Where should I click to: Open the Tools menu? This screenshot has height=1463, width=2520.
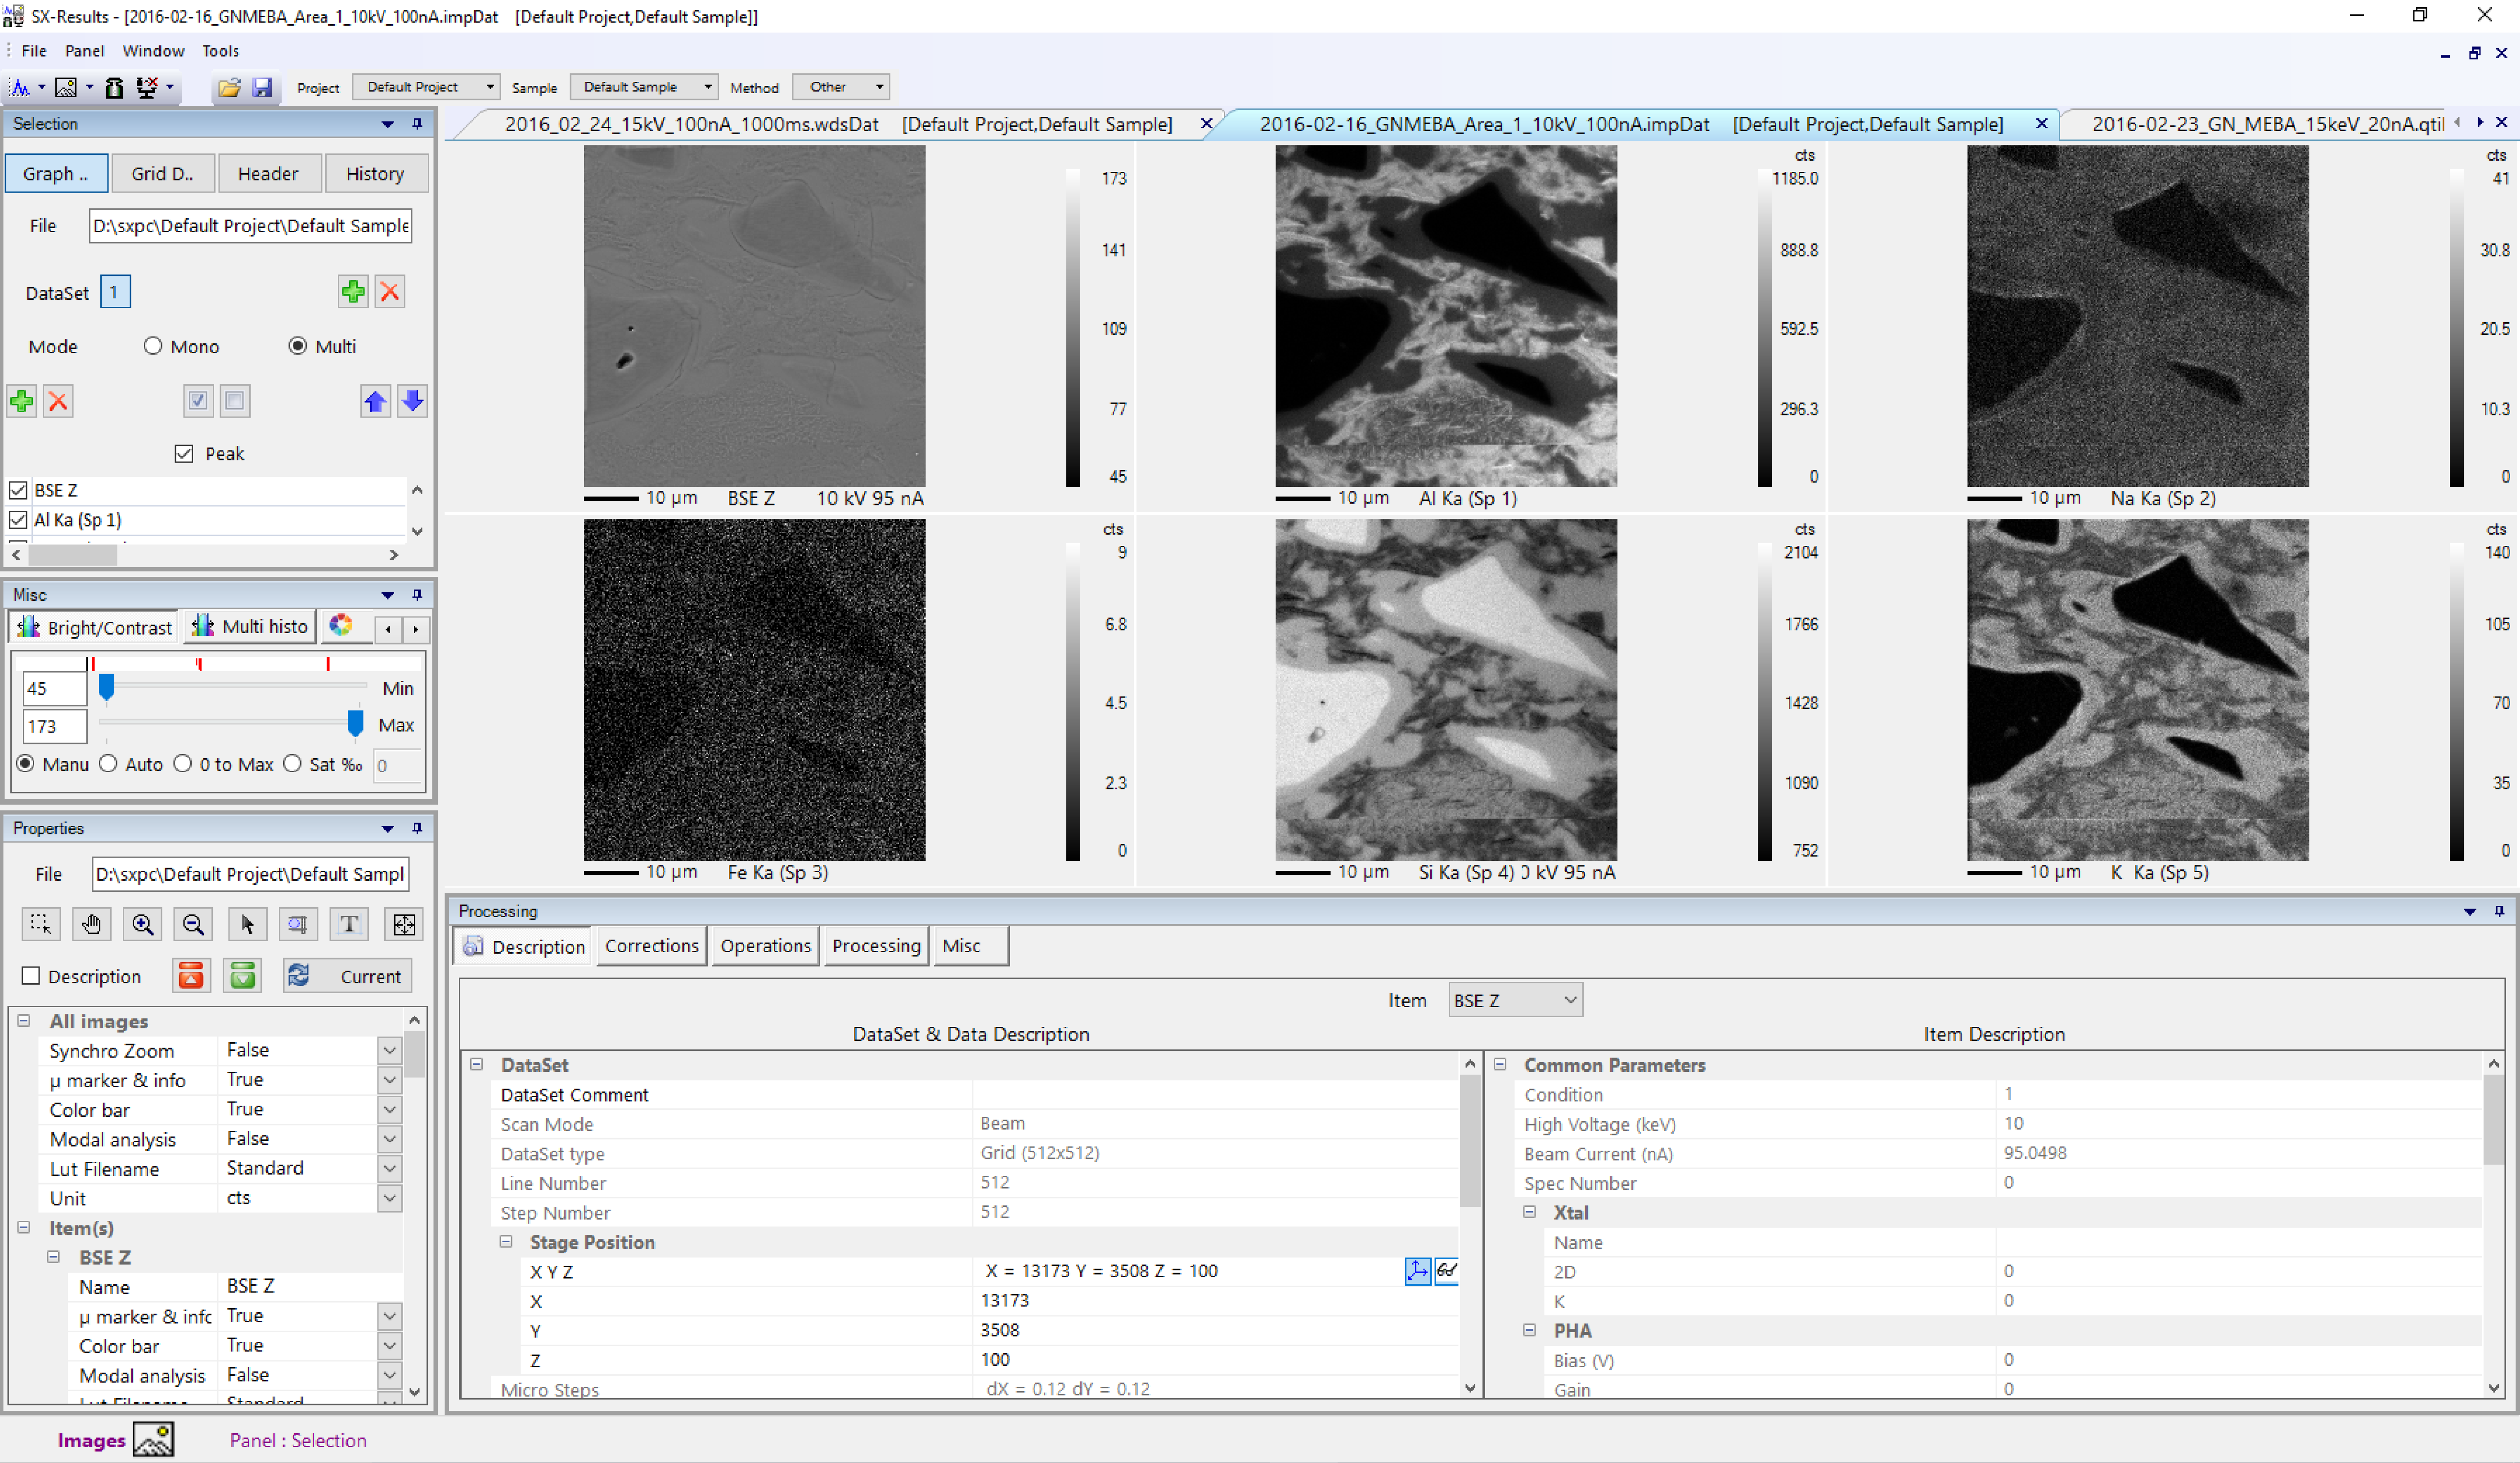click(x=220, y=51)
